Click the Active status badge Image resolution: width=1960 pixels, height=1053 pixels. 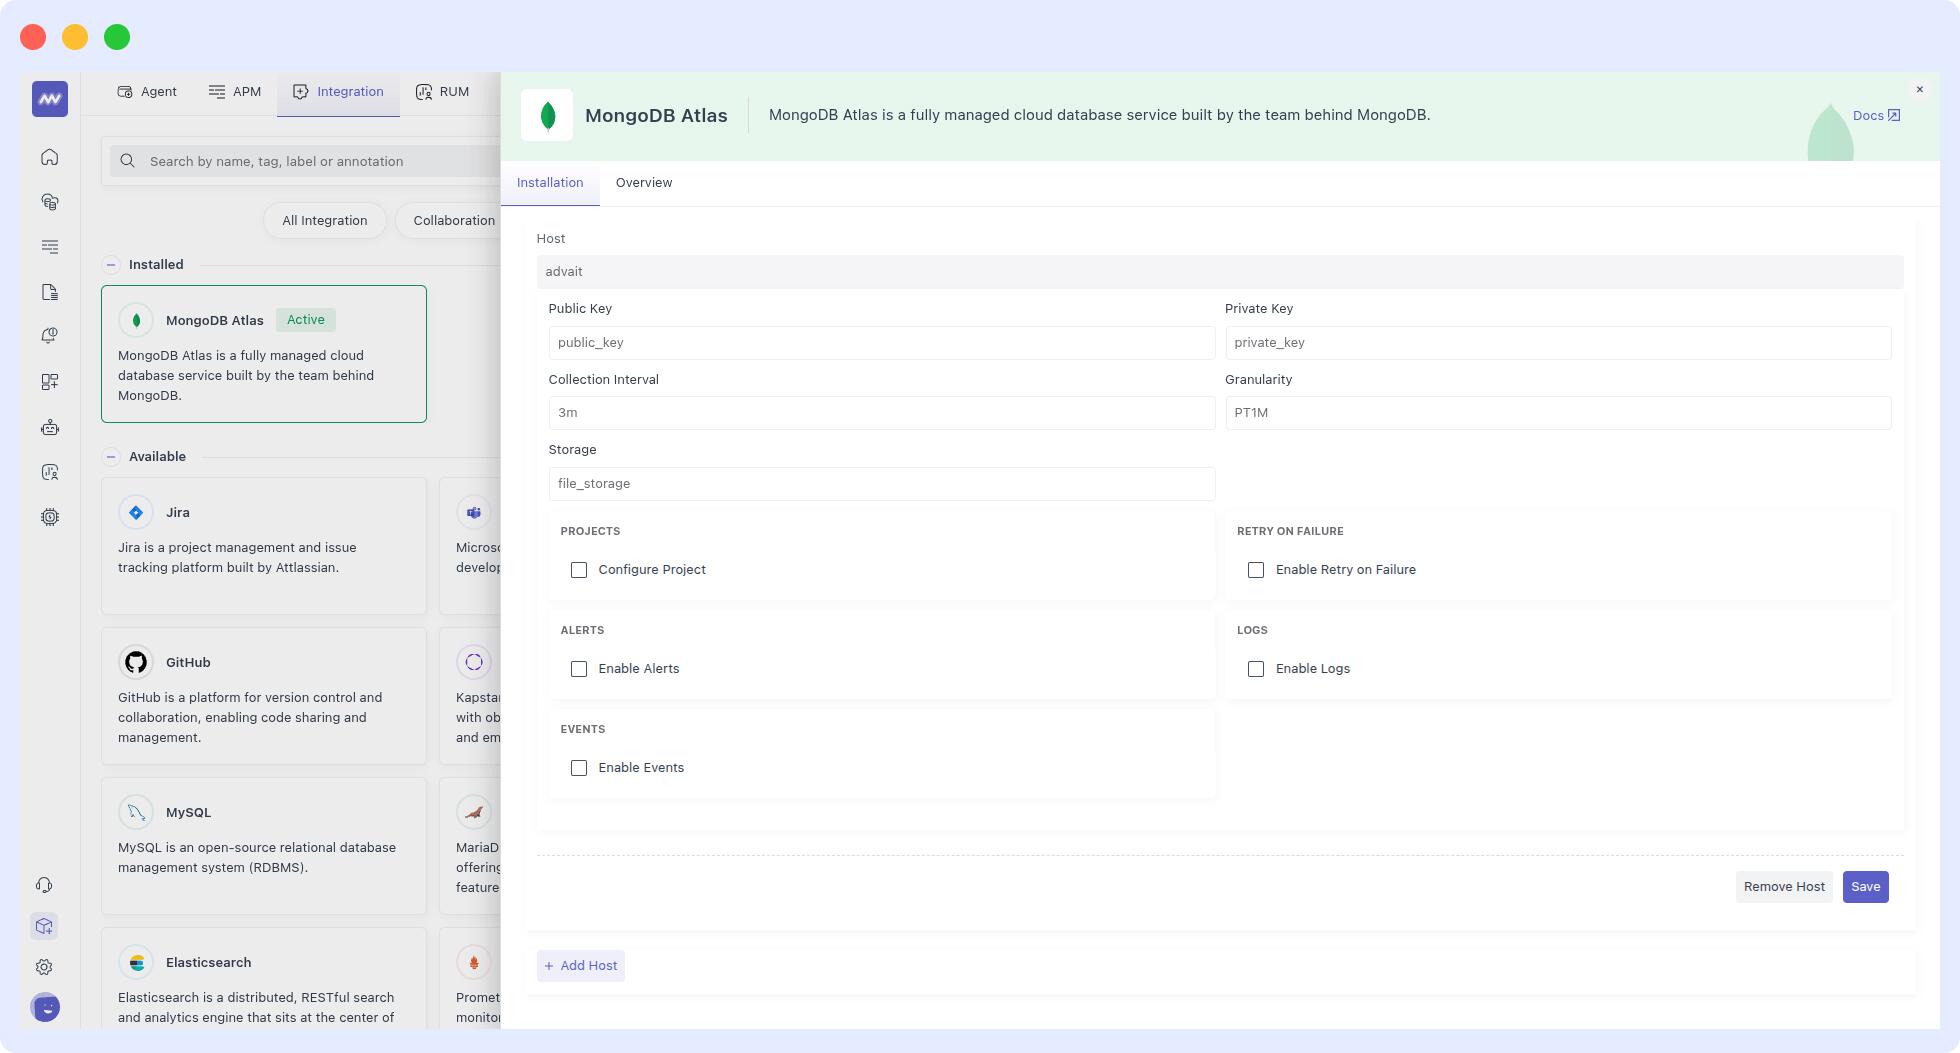[x=306, y=320]
